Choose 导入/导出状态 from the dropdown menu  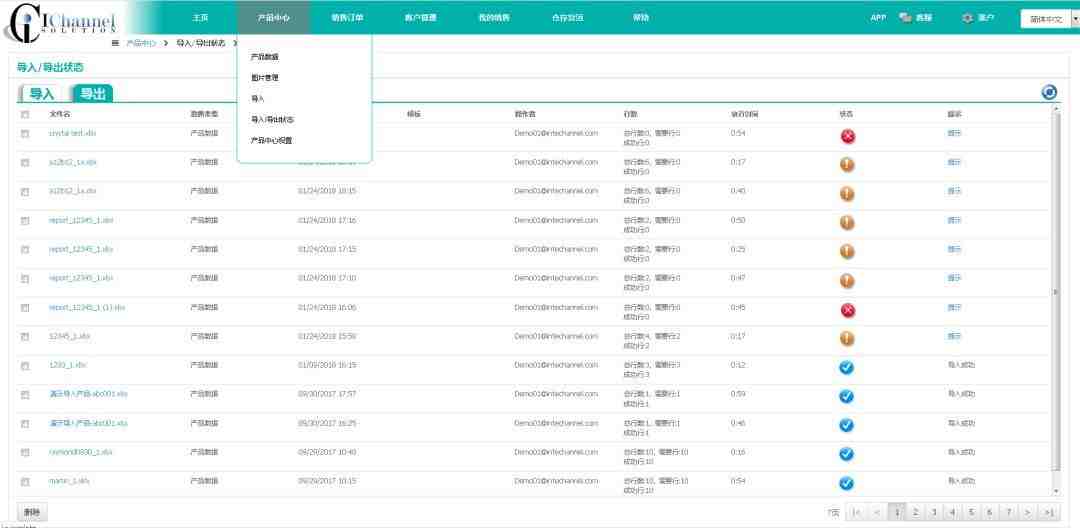[272, 119]
